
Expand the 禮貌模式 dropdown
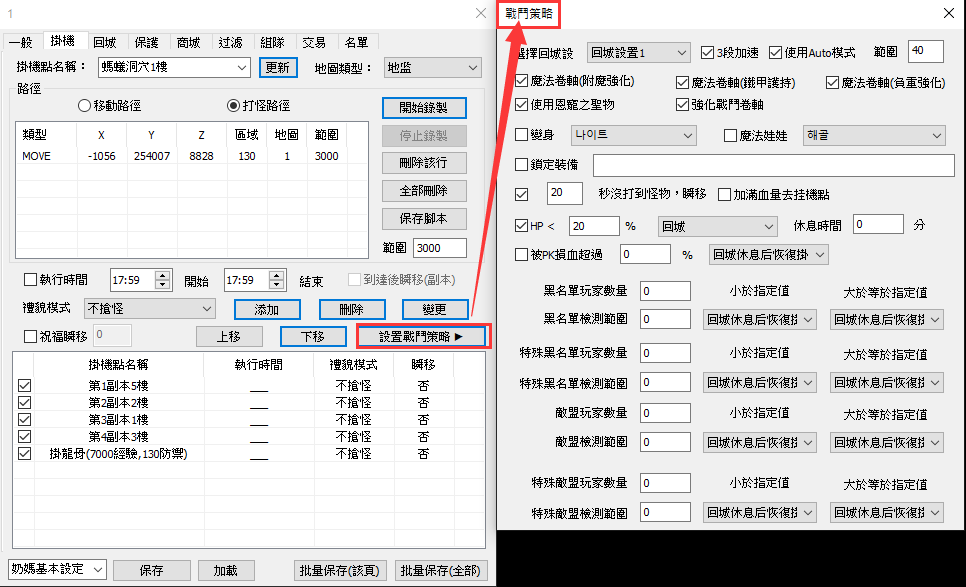[x=149, y=309]
